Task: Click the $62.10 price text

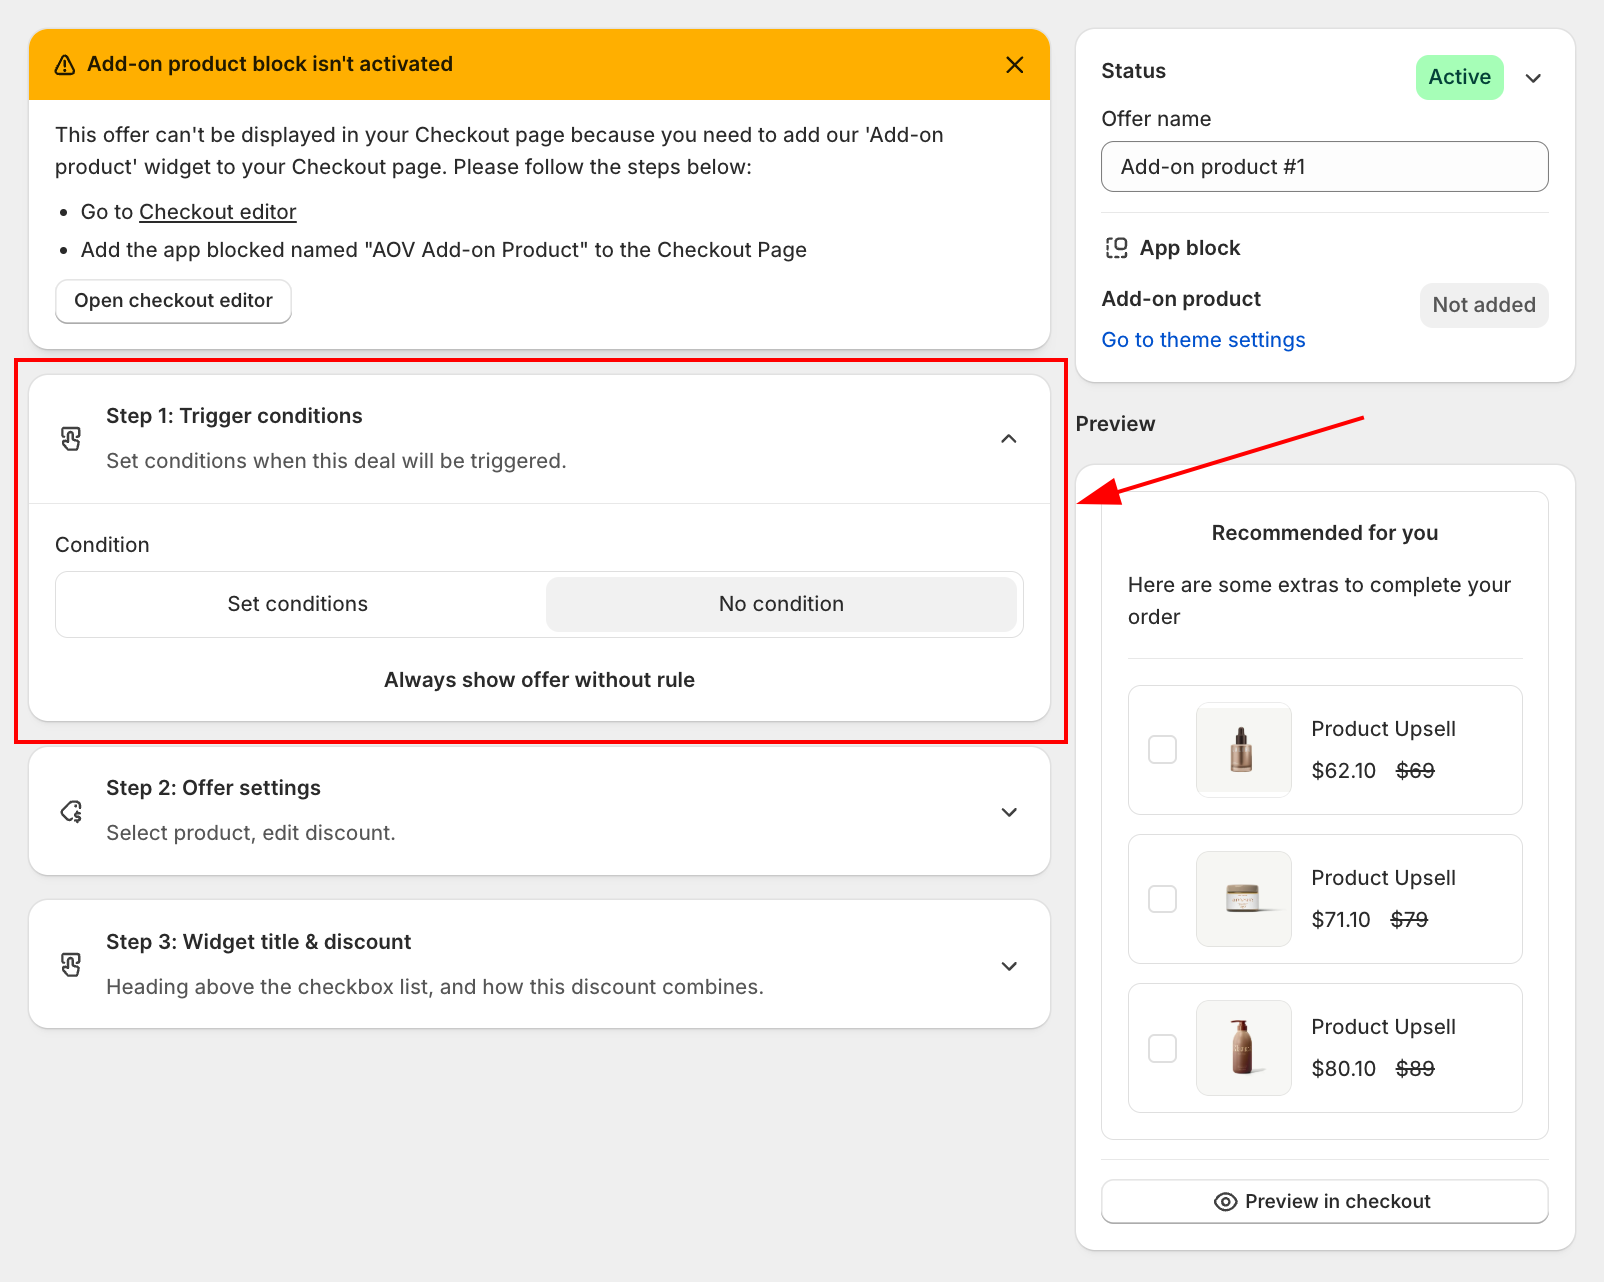Action: (x=1344, y=771)
